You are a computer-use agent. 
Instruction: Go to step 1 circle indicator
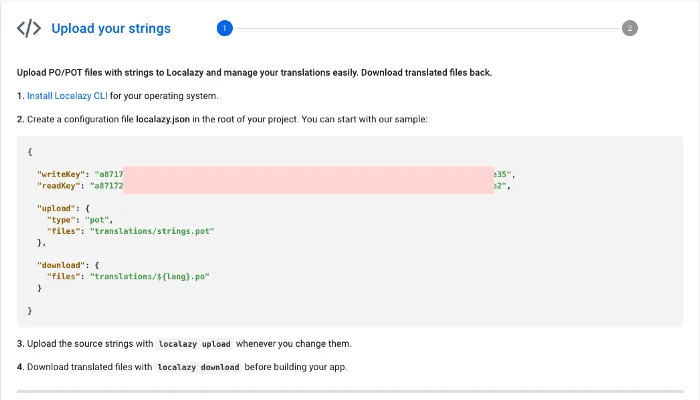(x=224, y=28)
